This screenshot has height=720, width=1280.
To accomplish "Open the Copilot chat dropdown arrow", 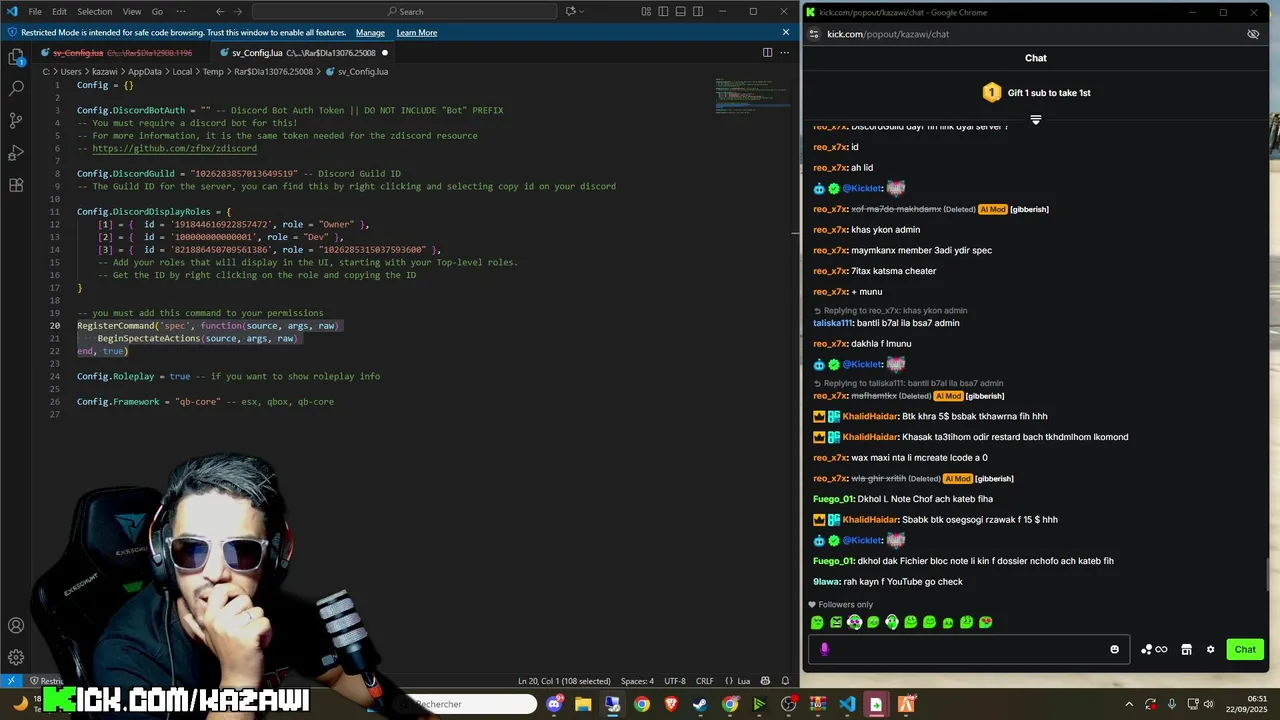I will 584,11.
